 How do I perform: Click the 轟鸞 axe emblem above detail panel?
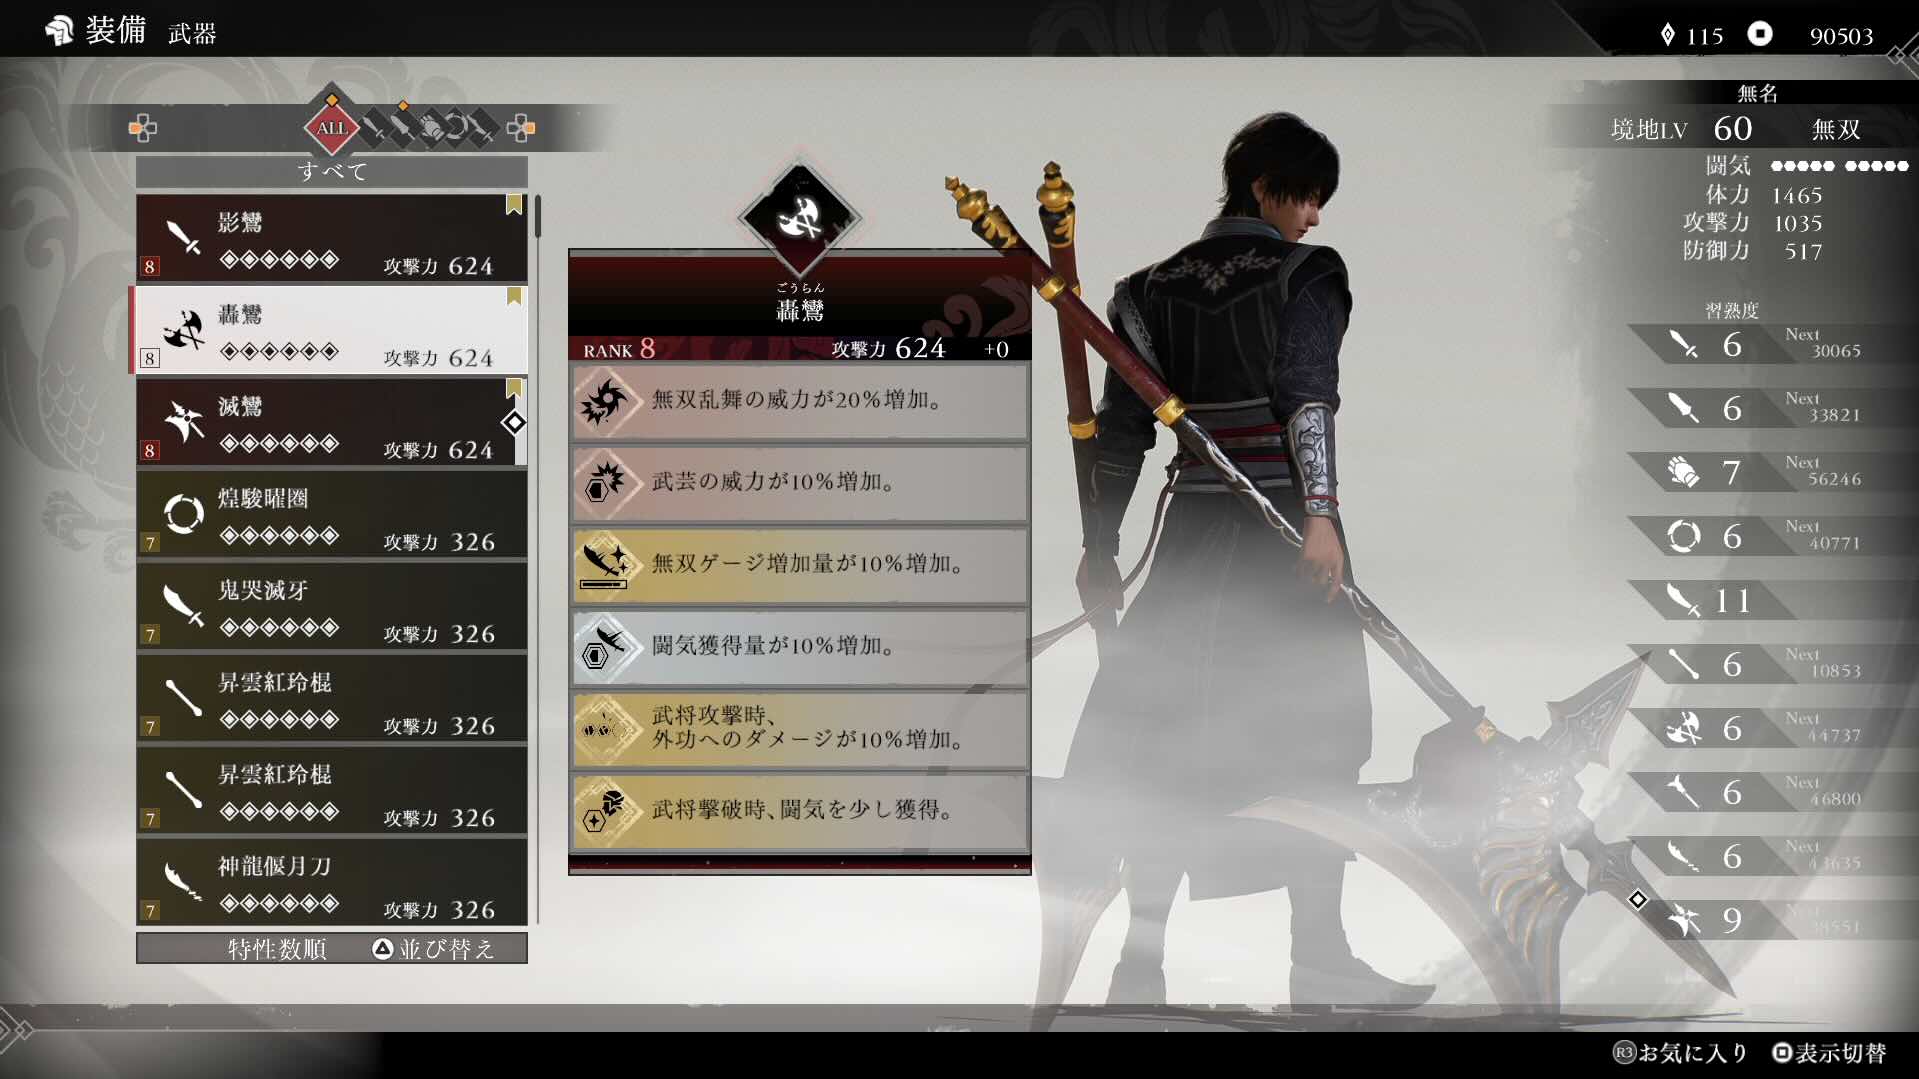800,217
